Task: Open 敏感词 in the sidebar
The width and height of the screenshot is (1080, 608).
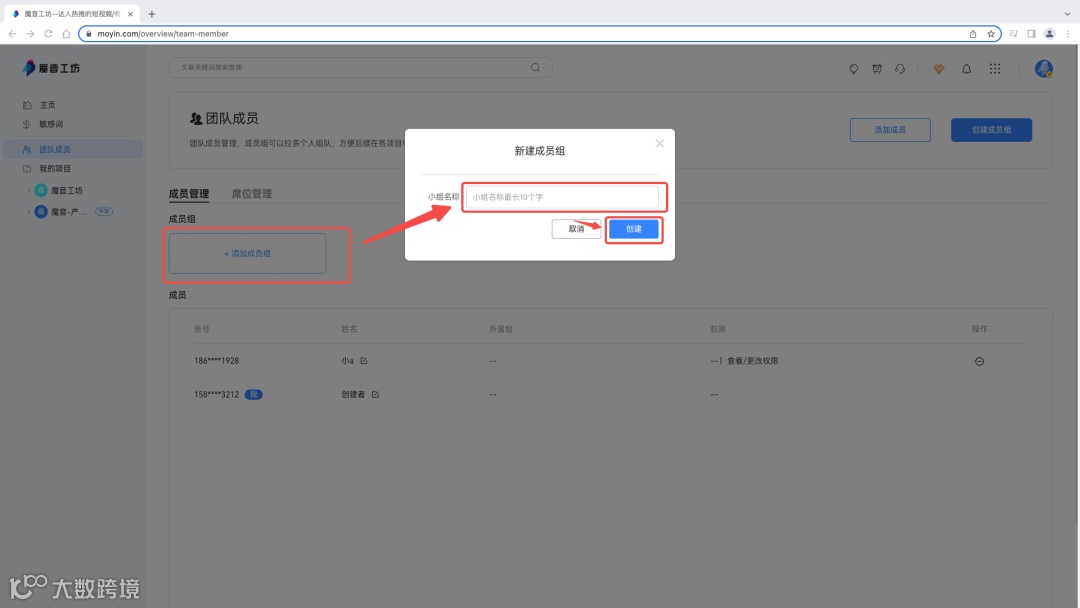Action: [51, 124]
